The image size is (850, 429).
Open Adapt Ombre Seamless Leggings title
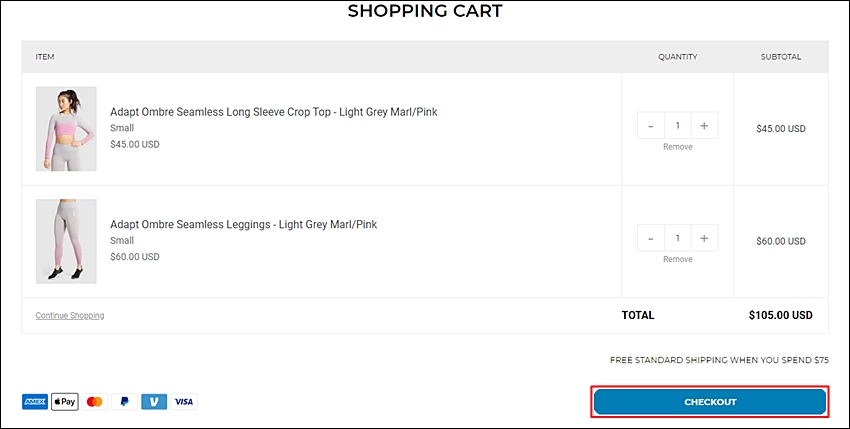(243, 225)
